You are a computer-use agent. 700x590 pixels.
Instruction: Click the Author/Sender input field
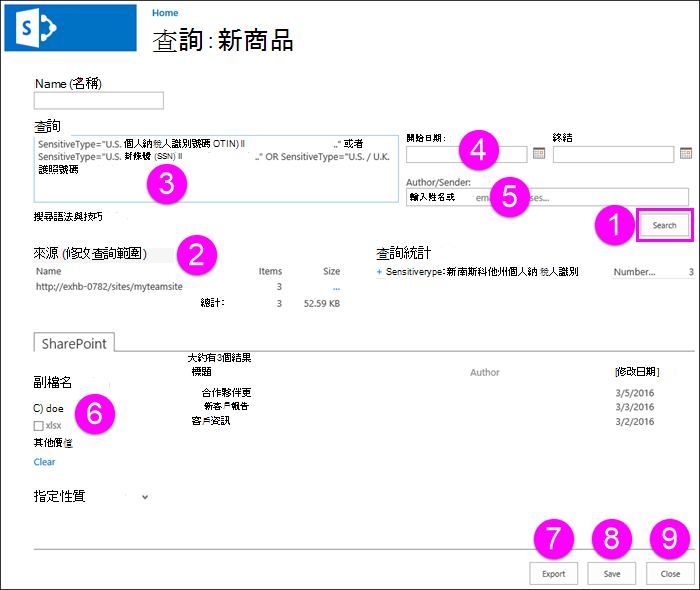[547, 197]
